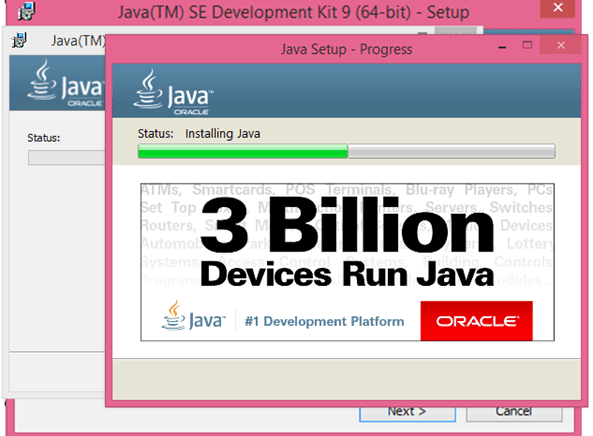Maximize the Java Setup - Progress window
The height and width of the screenshot is (436, 593).
coord(527,45)
